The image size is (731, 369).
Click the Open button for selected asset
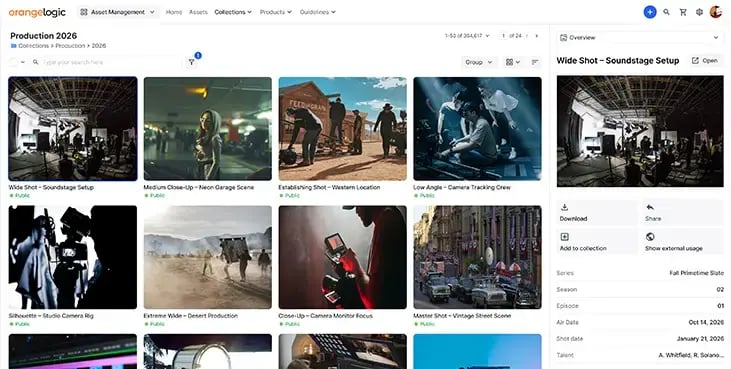705,61
